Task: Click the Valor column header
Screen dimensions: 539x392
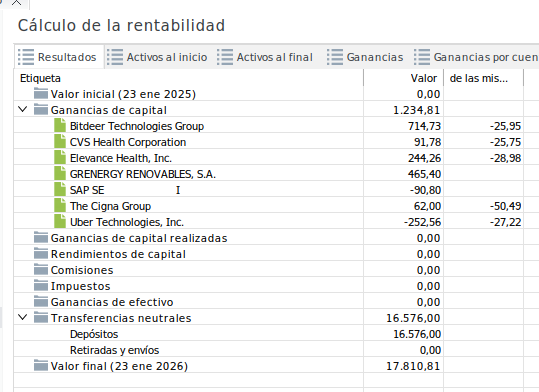Action: click(404, 78)
